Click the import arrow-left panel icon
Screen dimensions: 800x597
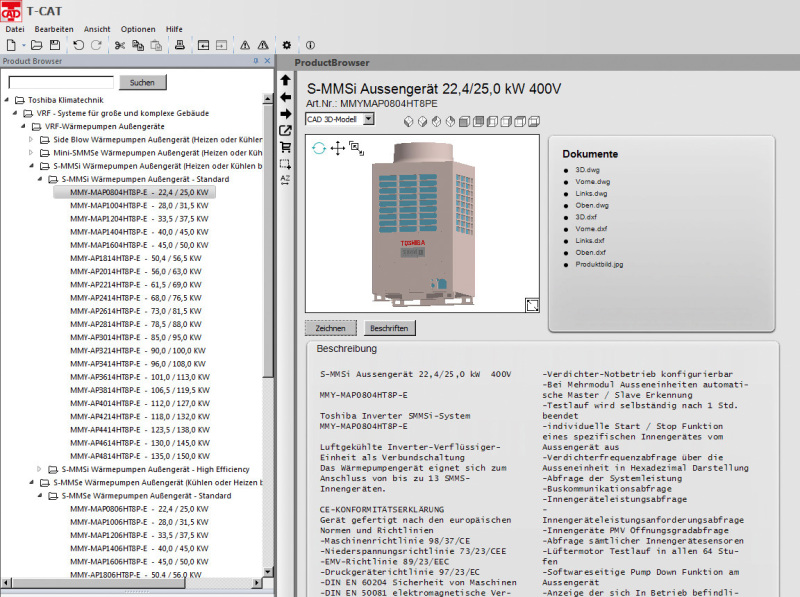[203, 45]
